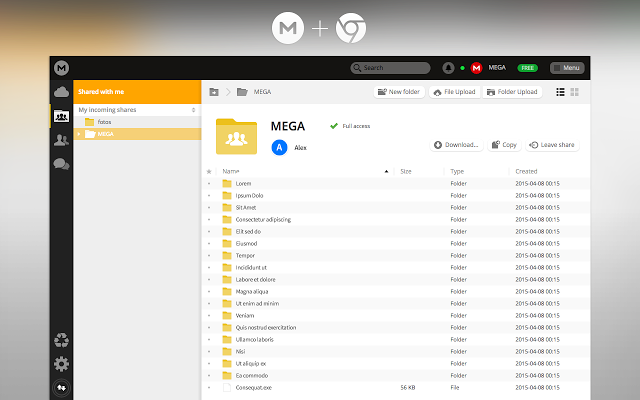This screenshot has height=400, width=640.
Task: Click the fotos folder icon in tree
Action: 89,122
